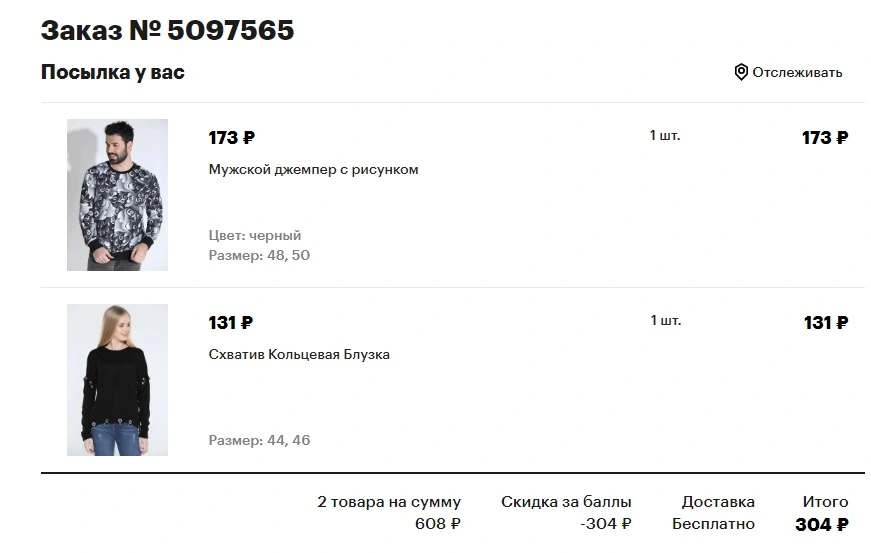Click the 173 ₽ price under jumper
The image size is (871, 553).
click(232, 137)
